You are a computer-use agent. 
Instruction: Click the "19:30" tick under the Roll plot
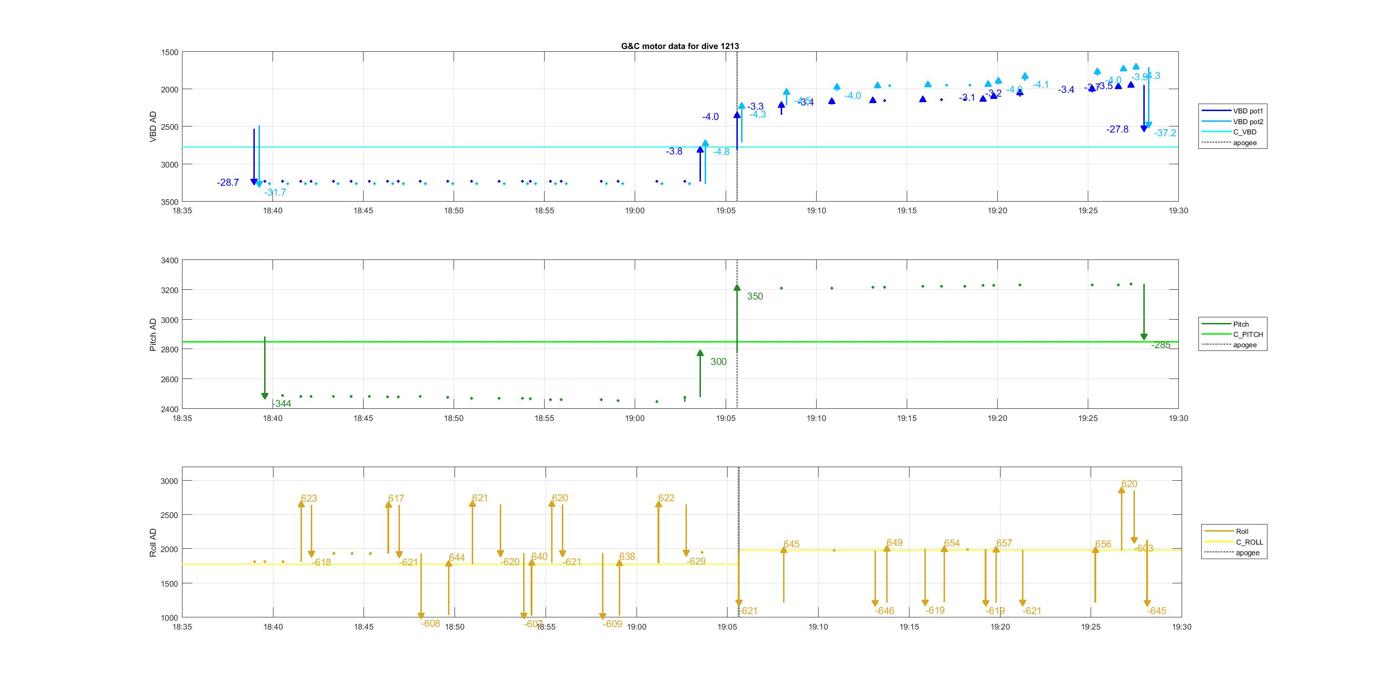[x=1181, y=627]
